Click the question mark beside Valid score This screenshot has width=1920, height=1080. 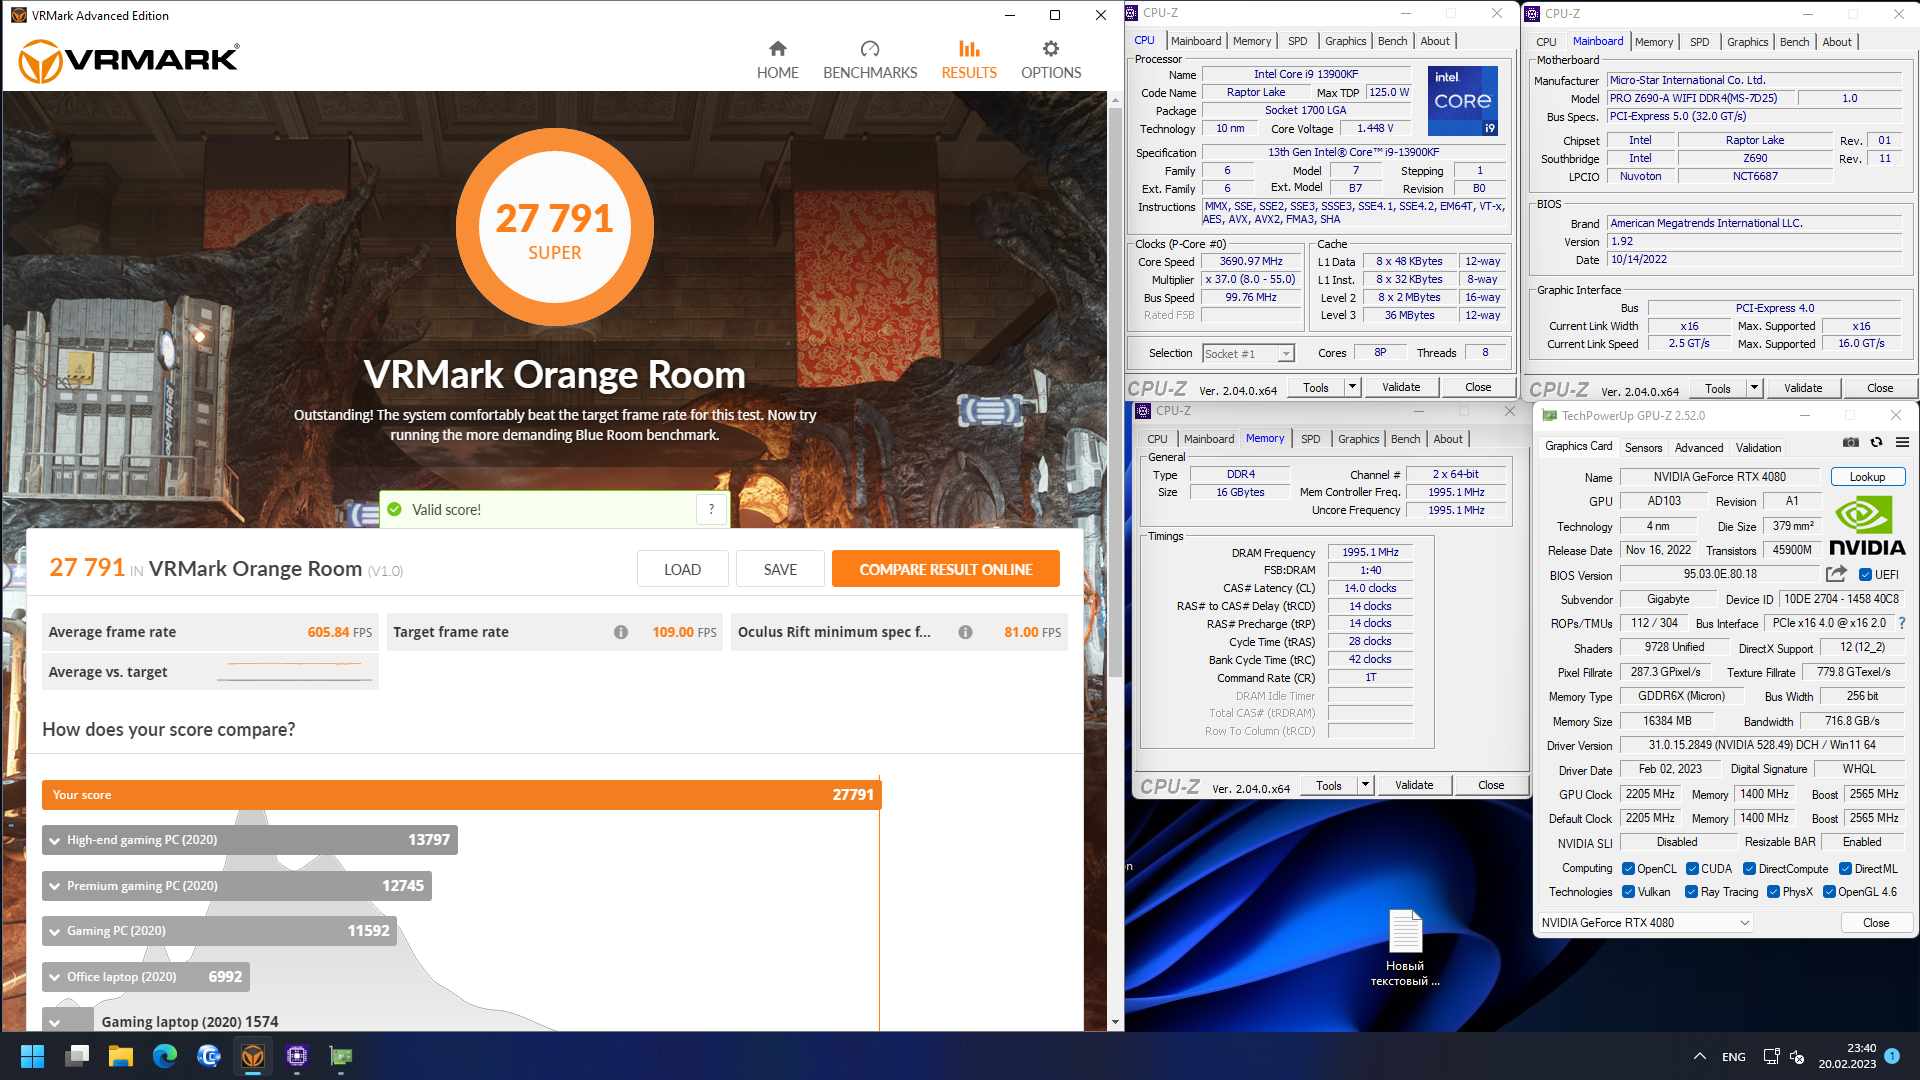click(x=711, y=509)
